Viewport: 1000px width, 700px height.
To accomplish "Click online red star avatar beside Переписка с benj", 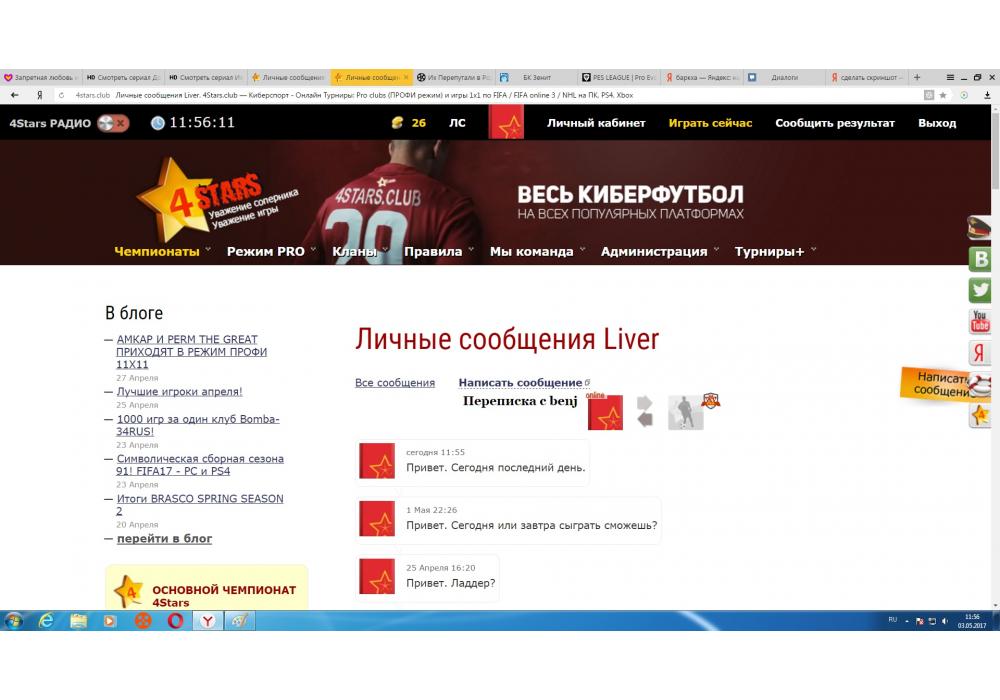I will [x=605, y=412].
